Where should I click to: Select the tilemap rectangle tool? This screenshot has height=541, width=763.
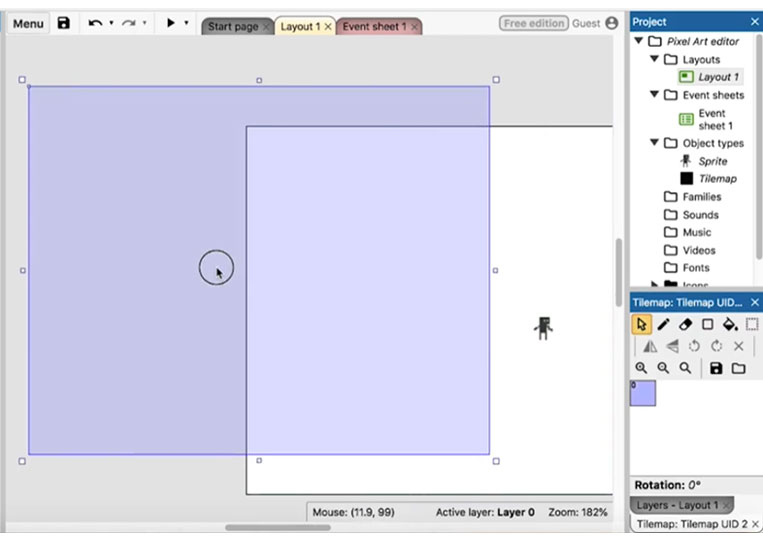708,324
